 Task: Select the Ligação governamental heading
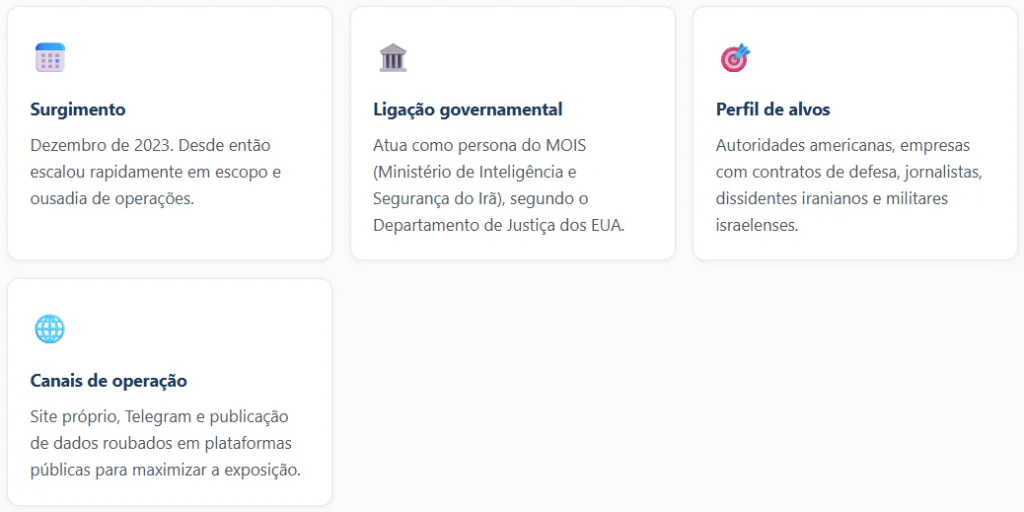pos(467,109)
